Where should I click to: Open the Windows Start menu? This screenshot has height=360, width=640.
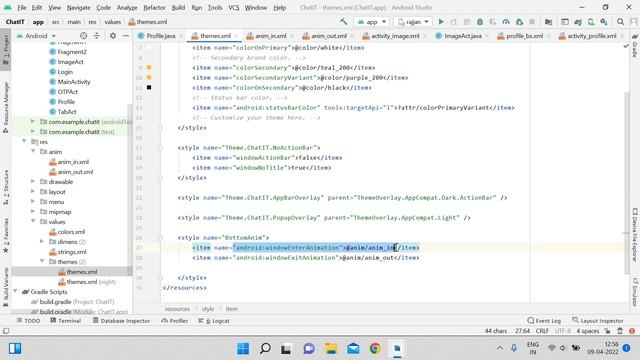[243, 349]
